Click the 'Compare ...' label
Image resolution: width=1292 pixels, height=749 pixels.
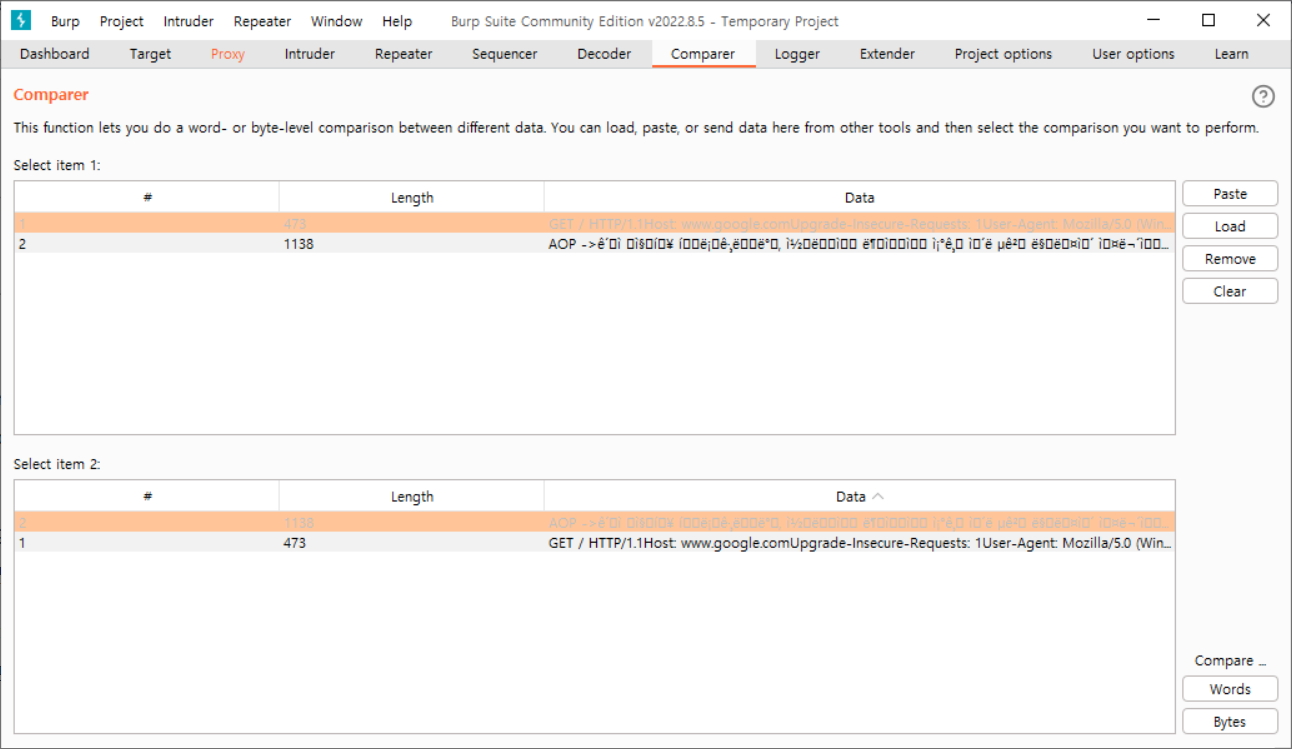point(1230,661)
